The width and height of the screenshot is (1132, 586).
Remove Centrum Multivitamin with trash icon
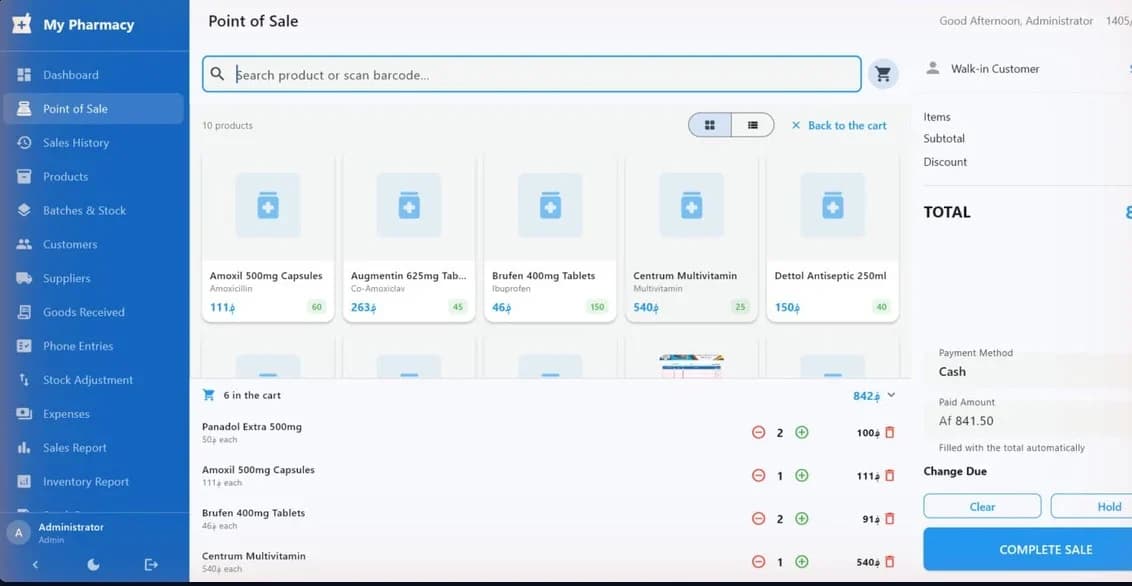[x=889, y=561]
